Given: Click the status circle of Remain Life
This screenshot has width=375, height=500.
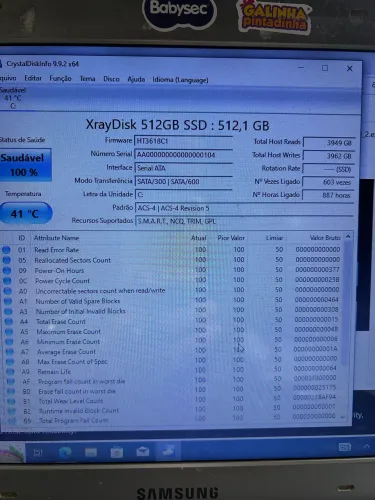Looking at the screenshot, I should pos(10,371).
